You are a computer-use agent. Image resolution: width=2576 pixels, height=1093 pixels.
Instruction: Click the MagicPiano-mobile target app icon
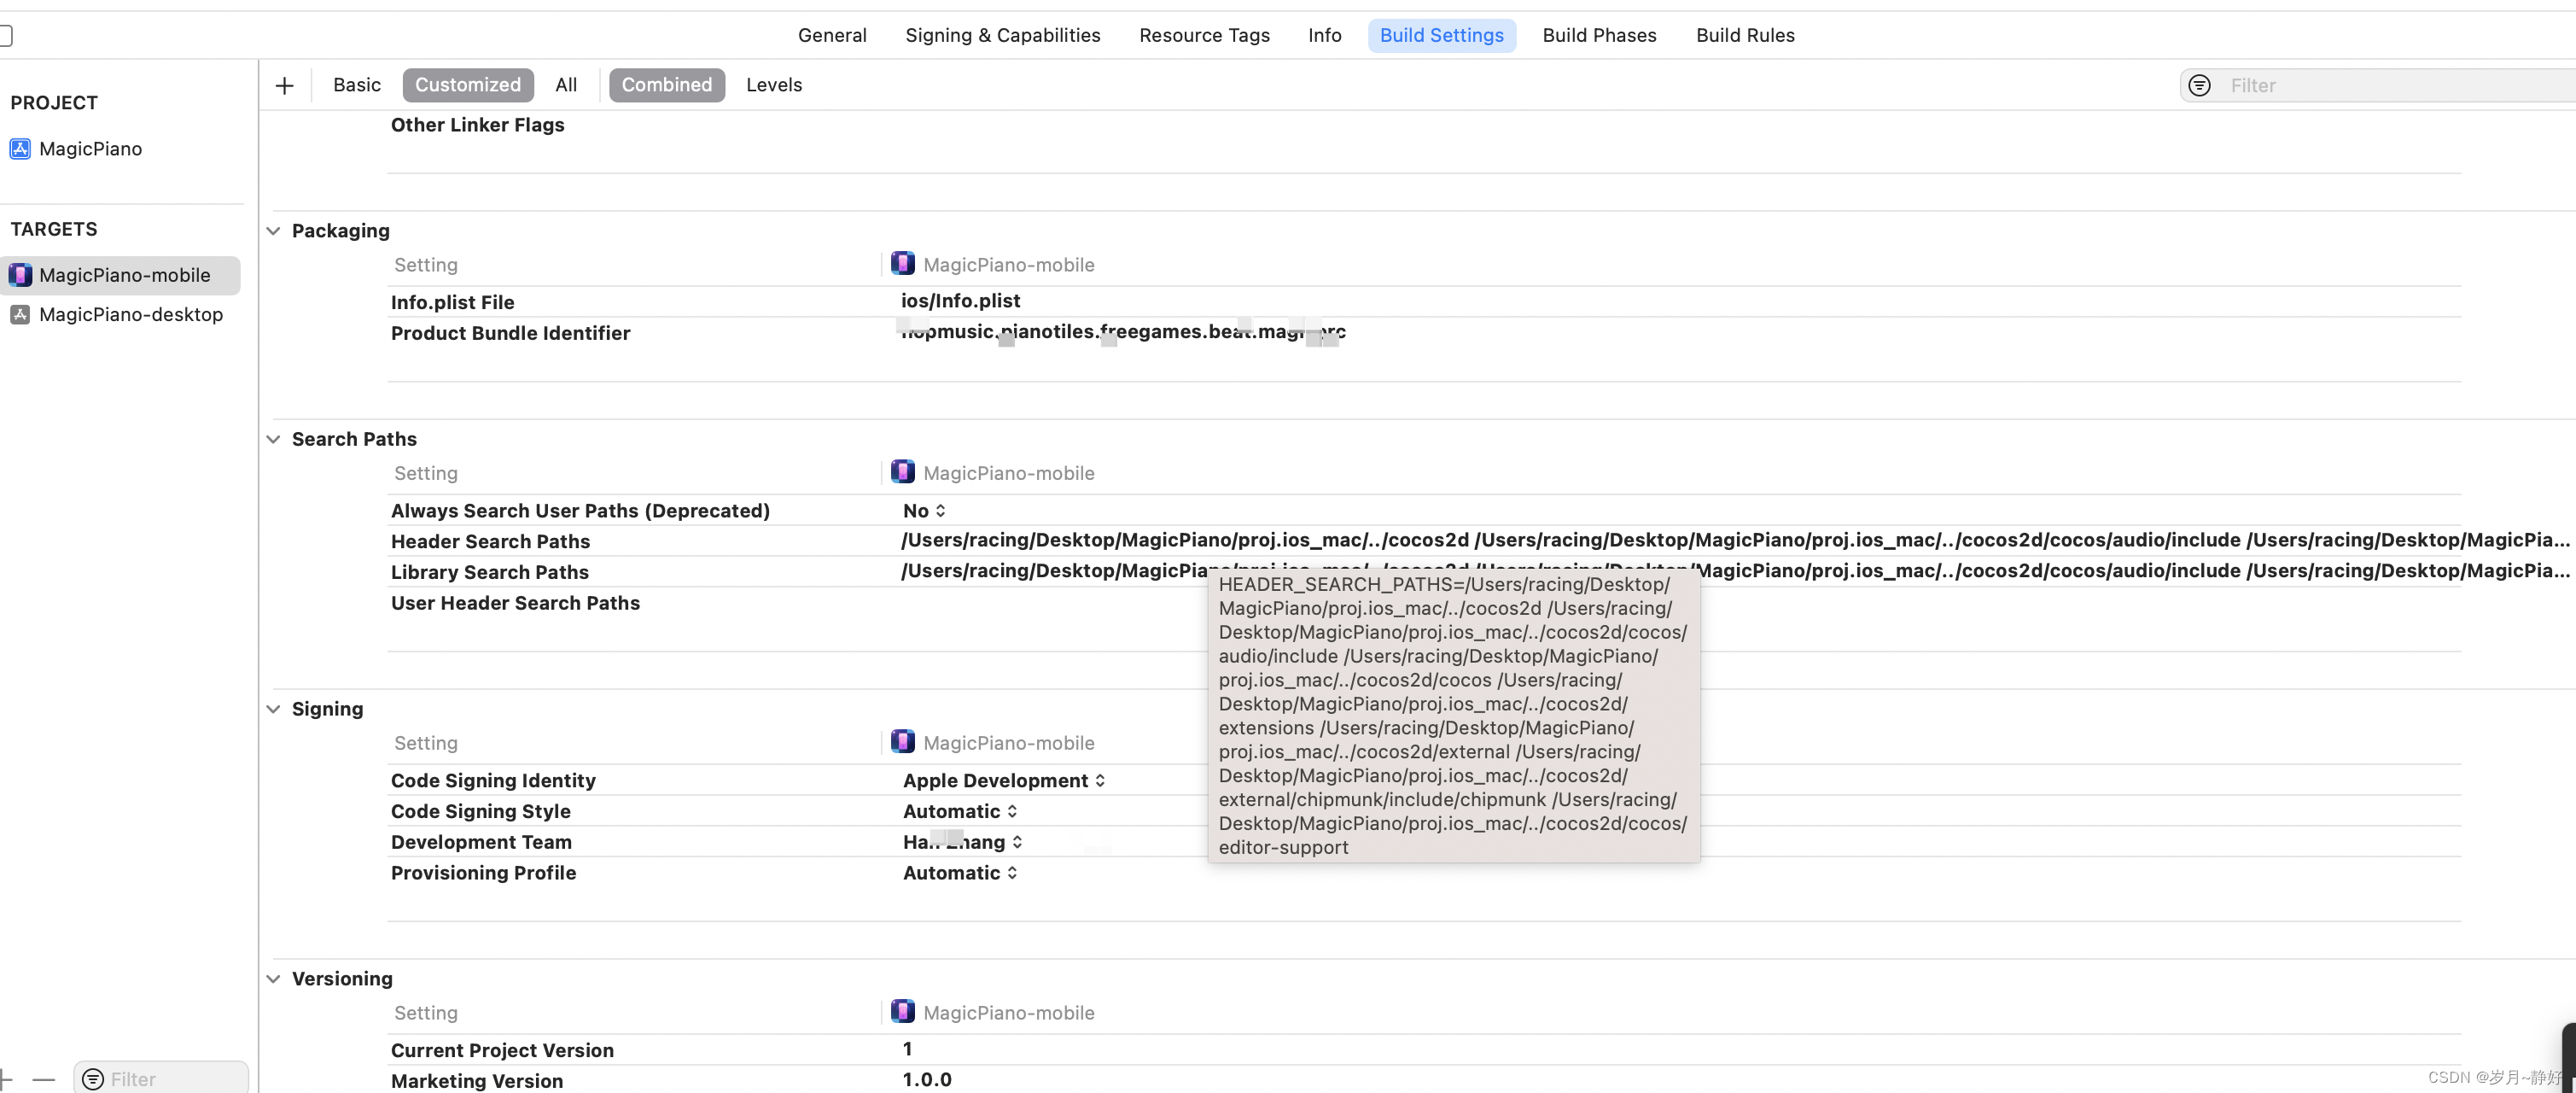pyautogui.click(x=20, y=275)
